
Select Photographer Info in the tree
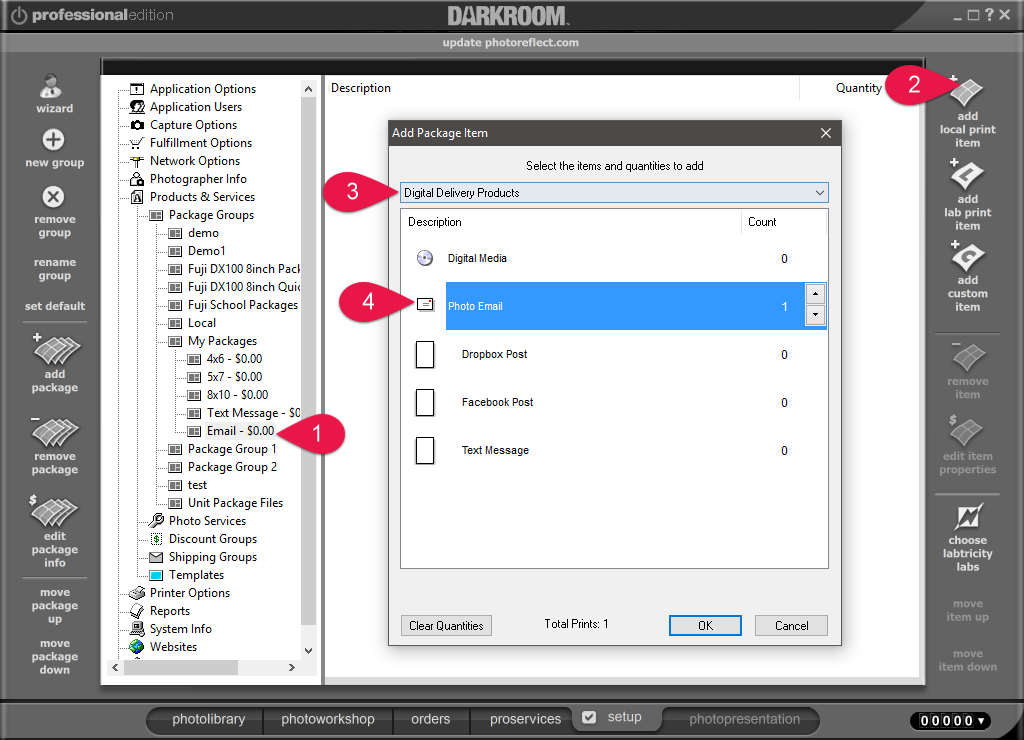click(x=198, y=179)
